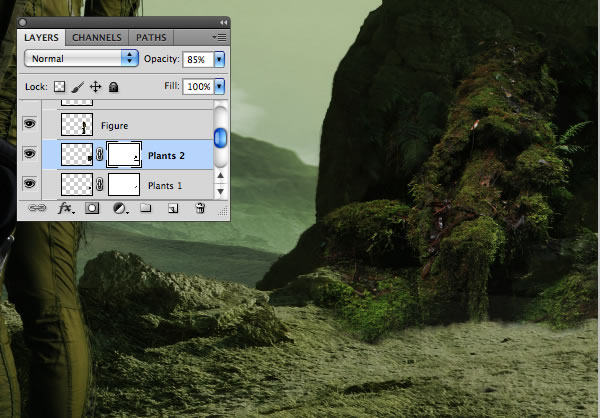The height and width of the screenshot is (418, 600).
Task: Select the Plants 1 layer mask thumbnail
Action: point(124,185)
